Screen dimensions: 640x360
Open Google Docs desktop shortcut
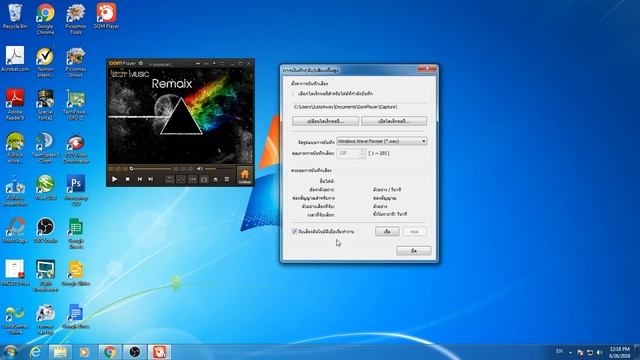tap(76, 316)
